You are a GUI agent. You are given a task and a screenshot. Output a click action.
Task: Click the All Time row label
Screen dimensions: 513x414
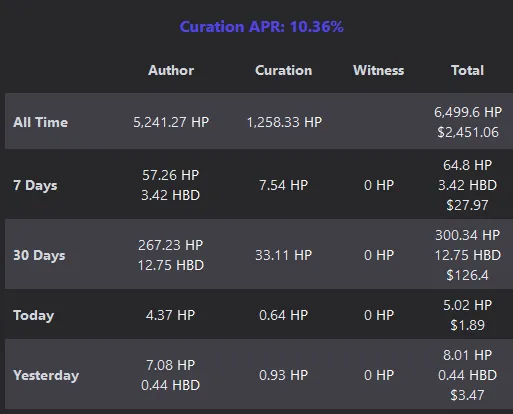[40, 122]
